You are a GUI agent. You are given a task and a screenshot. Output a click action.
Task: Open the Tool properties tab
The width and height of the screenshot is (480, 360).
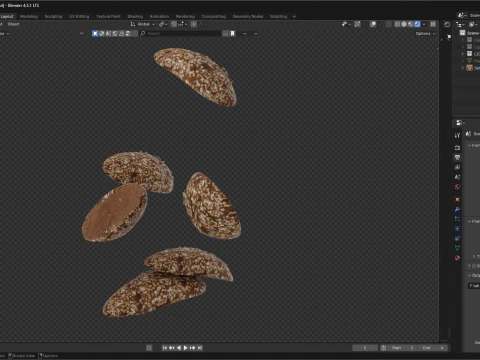457,135
